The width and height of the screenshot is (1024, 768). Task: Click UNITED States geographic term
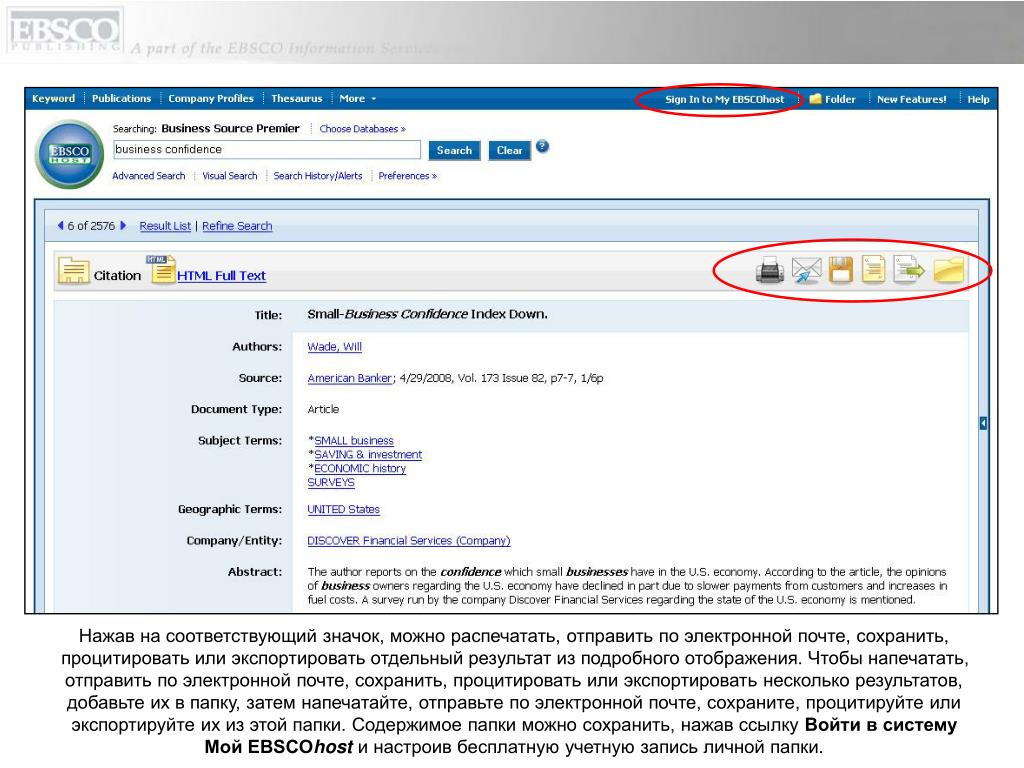(x=344, y=509)
